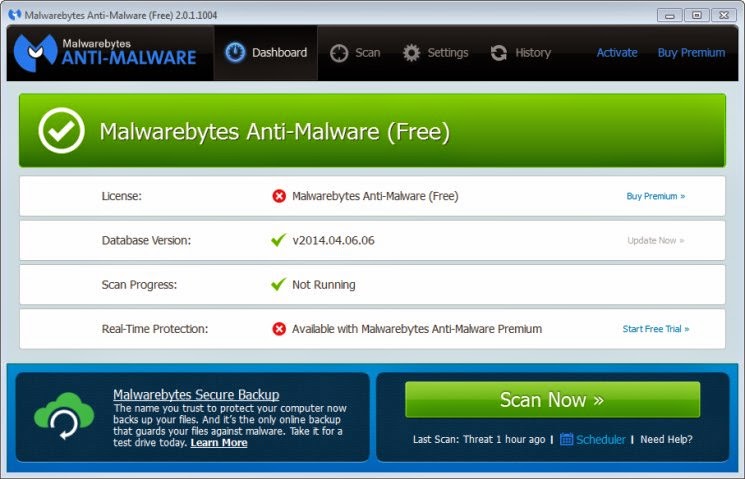Click 'Last Scan: Threat 1 hour ago' text
Viewport: 745px width, 479px height.
[479, 440]
